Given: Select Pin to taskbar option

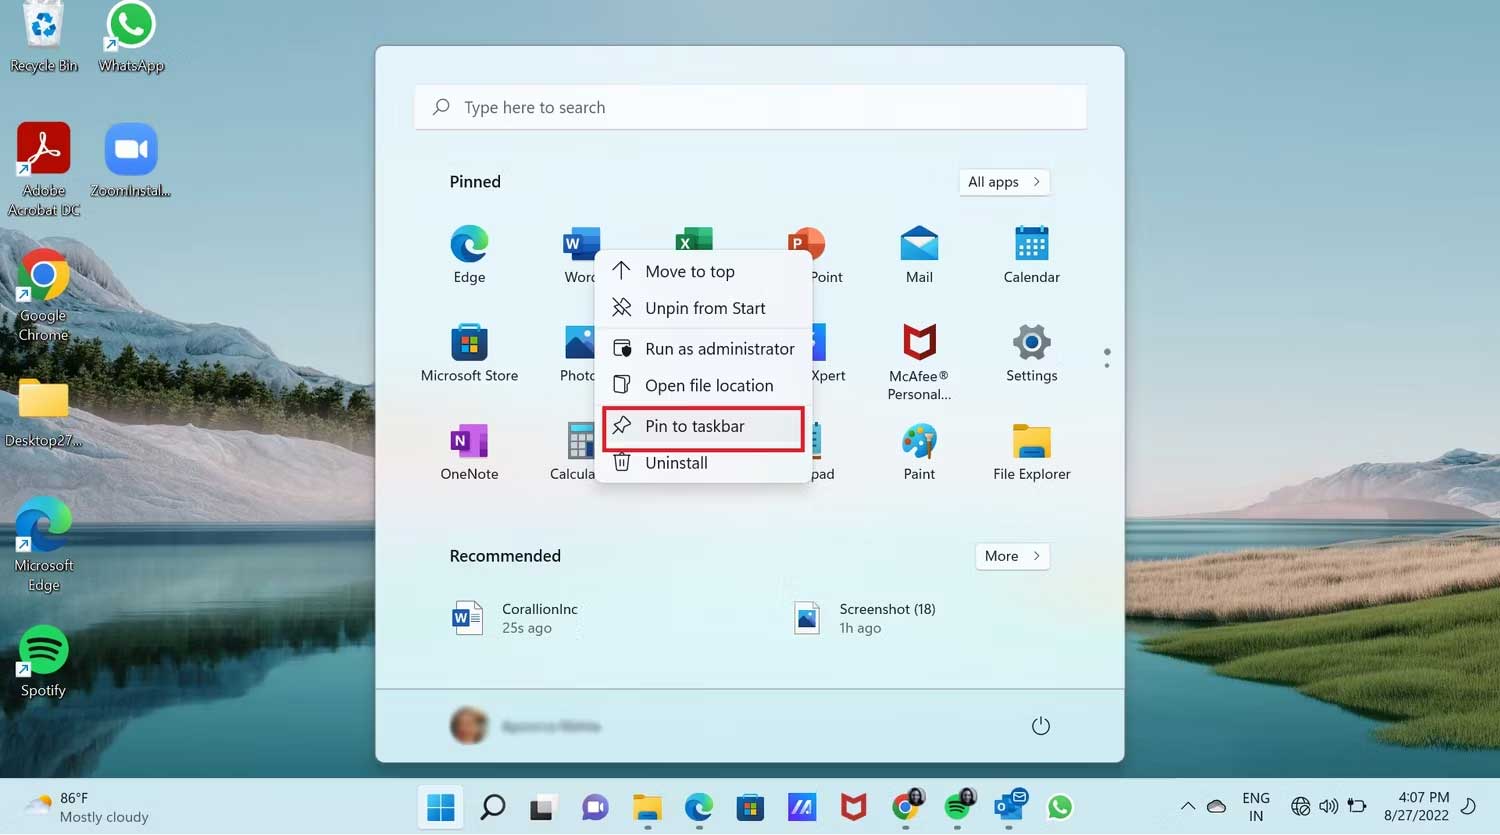Looking at the screenshot, I should [703, 427].
